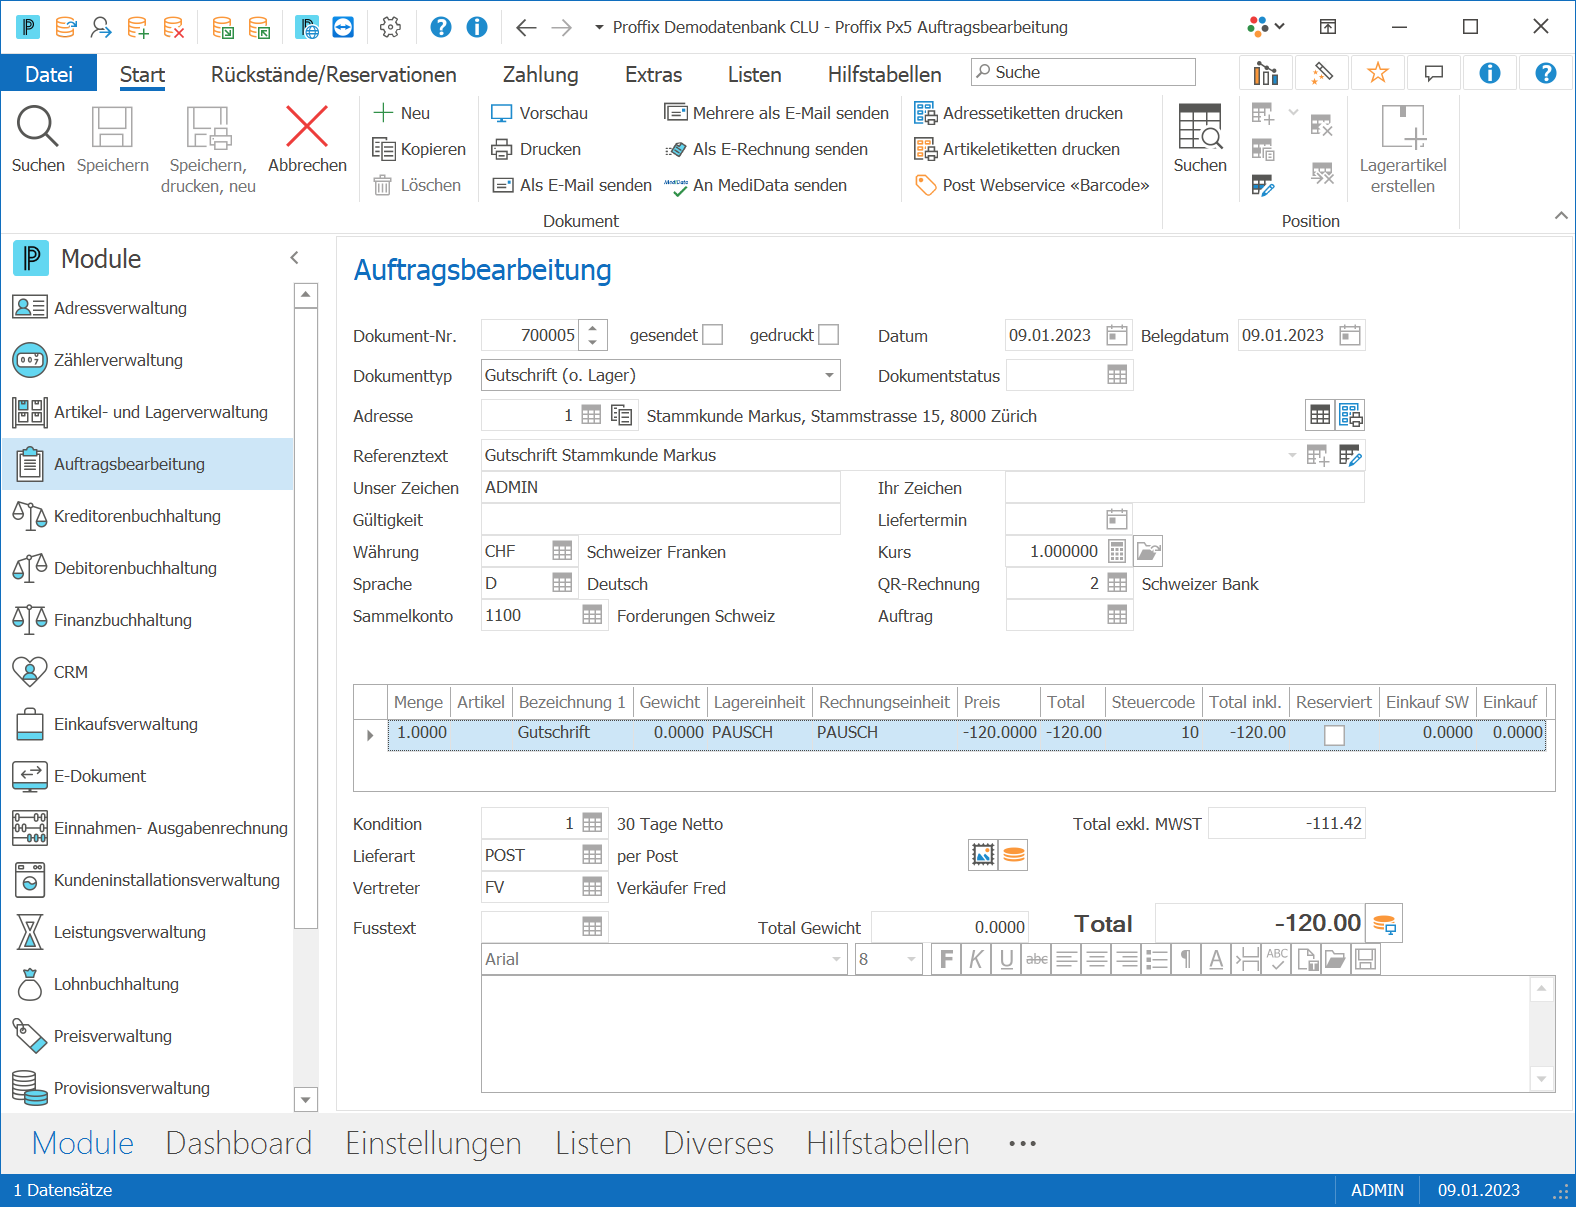Toggle the gesendet checkbox
The image size is (1576, 1207).
[713, 335]
